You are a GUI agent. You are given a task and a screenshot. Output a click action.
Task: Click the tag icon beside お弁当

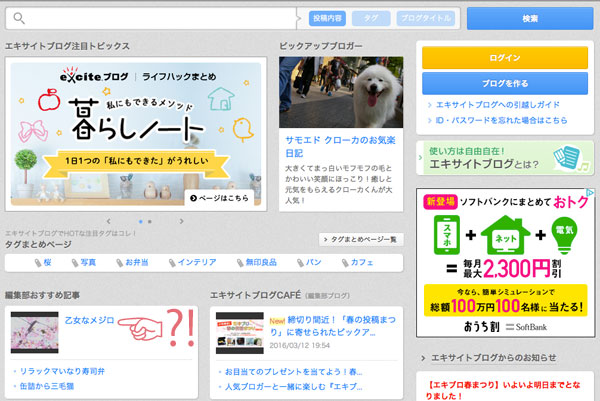120,263
